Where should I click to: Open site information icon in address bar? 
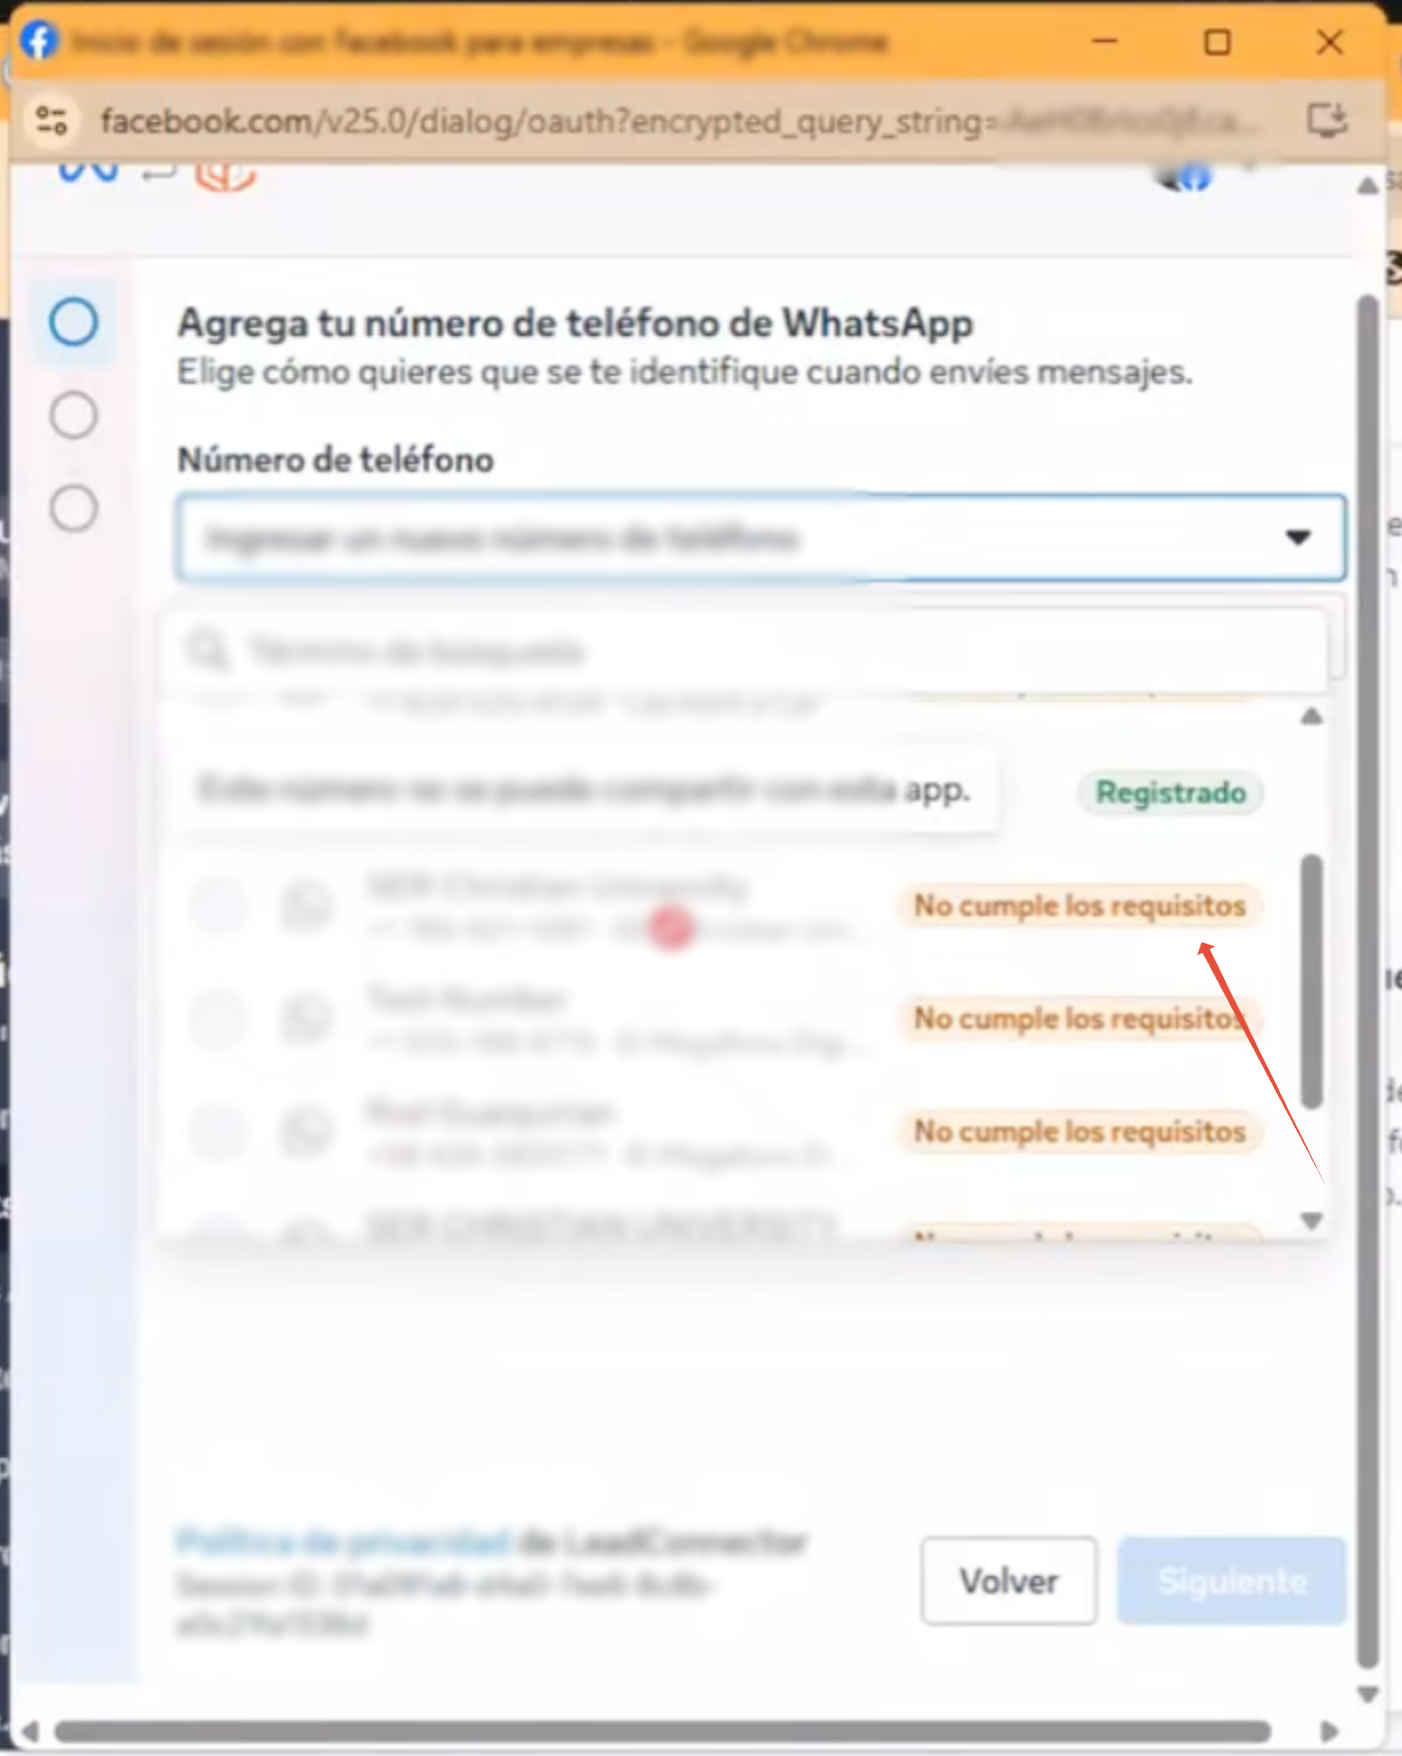[x=52, y=121]
